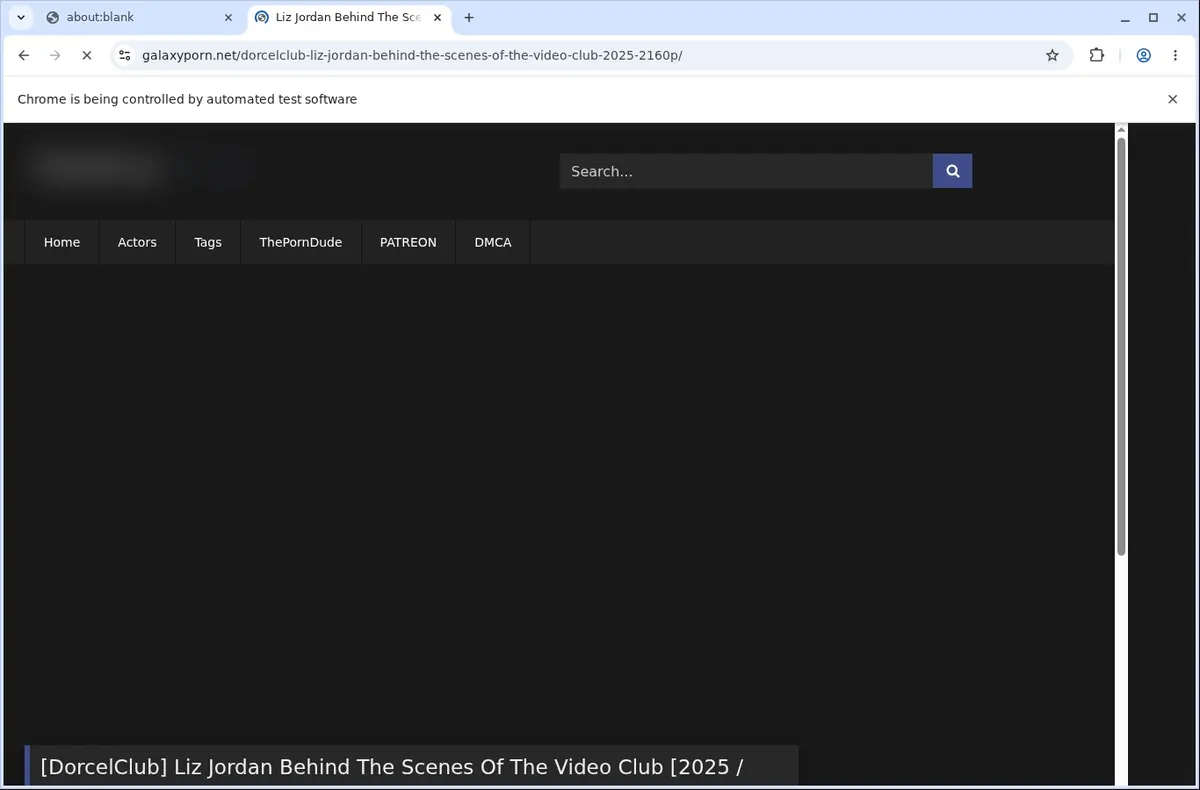
Task: Click the URL address bar
Action: click(590, 56)
